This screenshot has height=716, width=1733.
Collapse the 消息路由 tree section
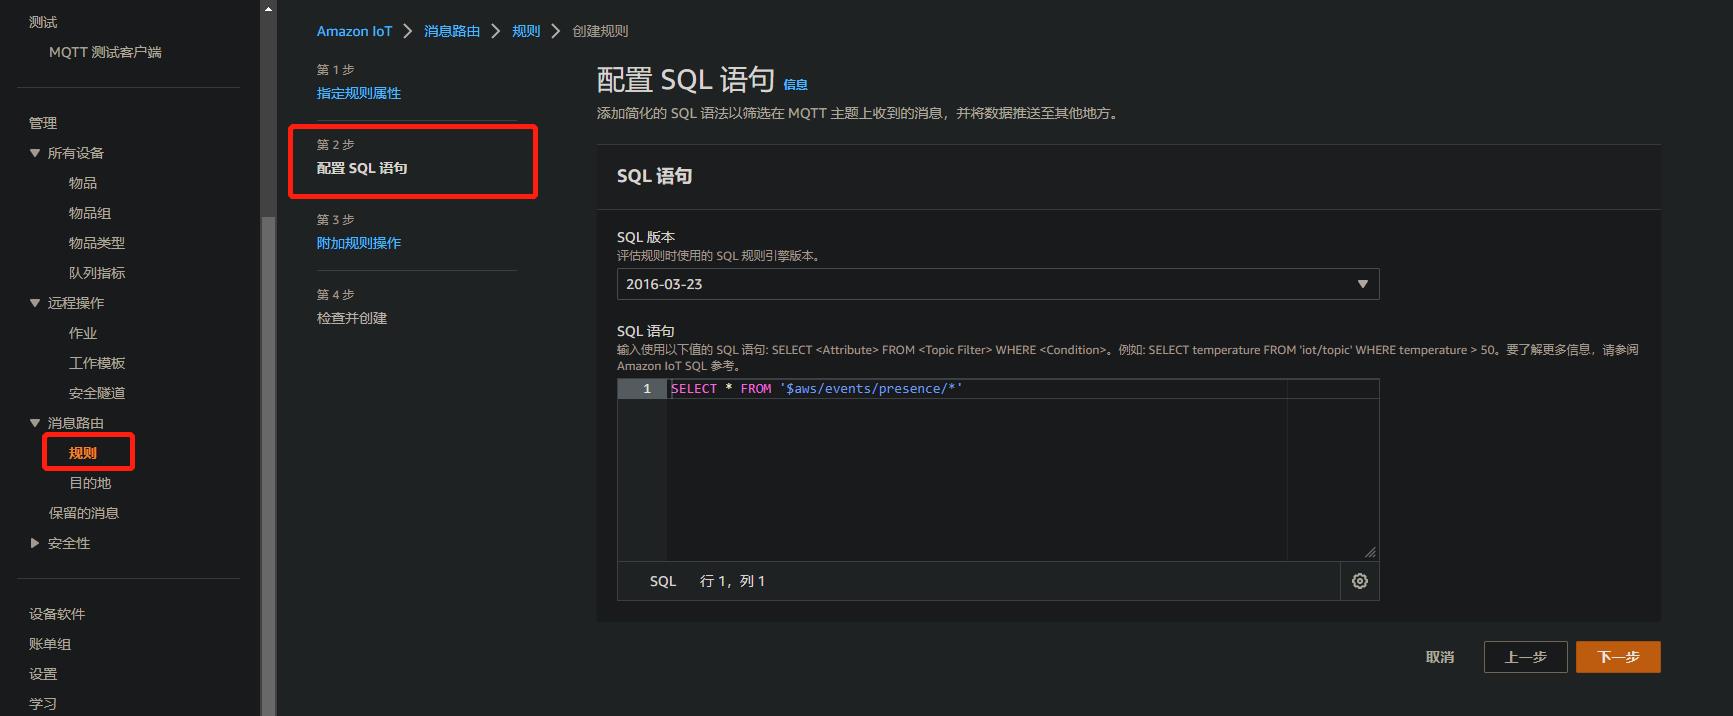tap(35, 423)
